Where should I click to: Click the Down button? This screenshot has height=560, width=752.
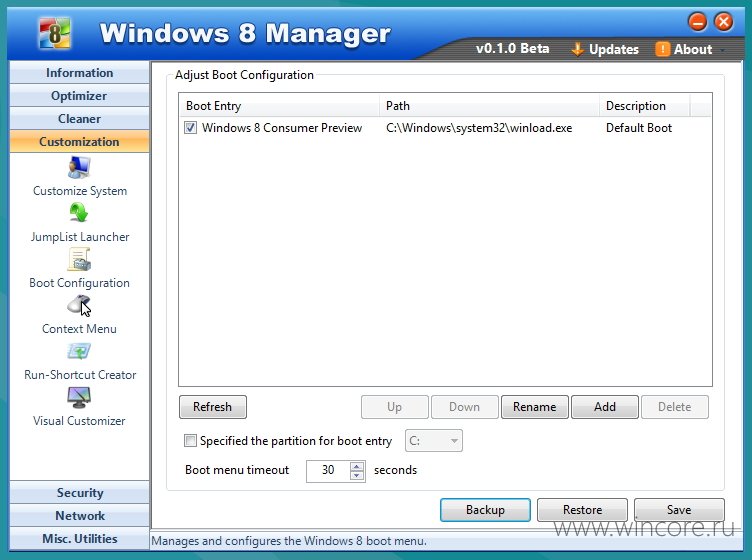pyautogui.click(x=464, y=407)
